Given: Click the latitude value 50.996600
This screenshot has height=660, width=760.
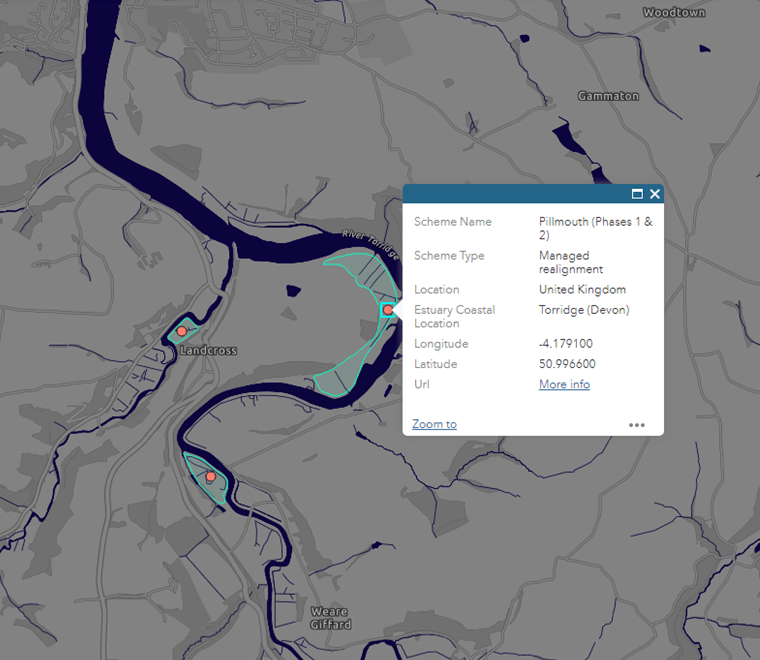Looking at the screenshot, I should tap(567, 364).
